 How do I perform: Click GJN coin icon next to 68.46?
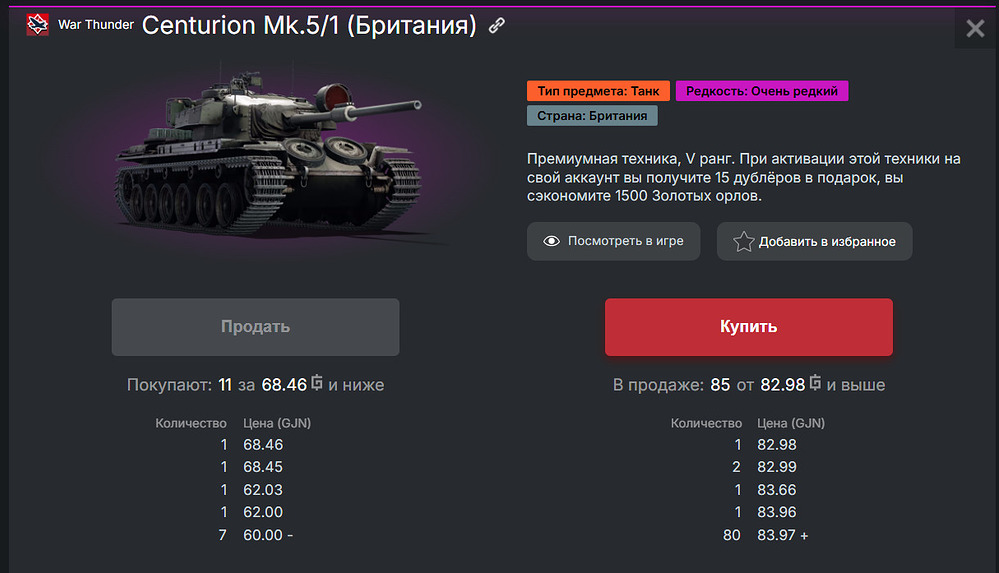click(x=316, y=383)
